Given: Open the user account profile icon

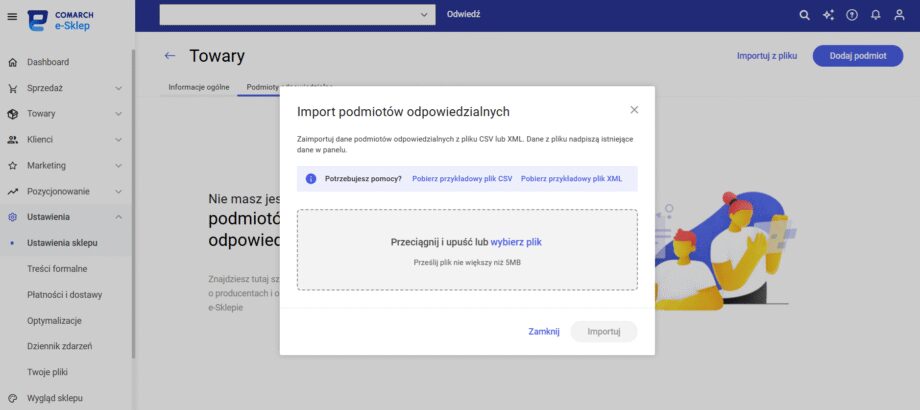Looking at the screenshot, I should pos(899,15).
